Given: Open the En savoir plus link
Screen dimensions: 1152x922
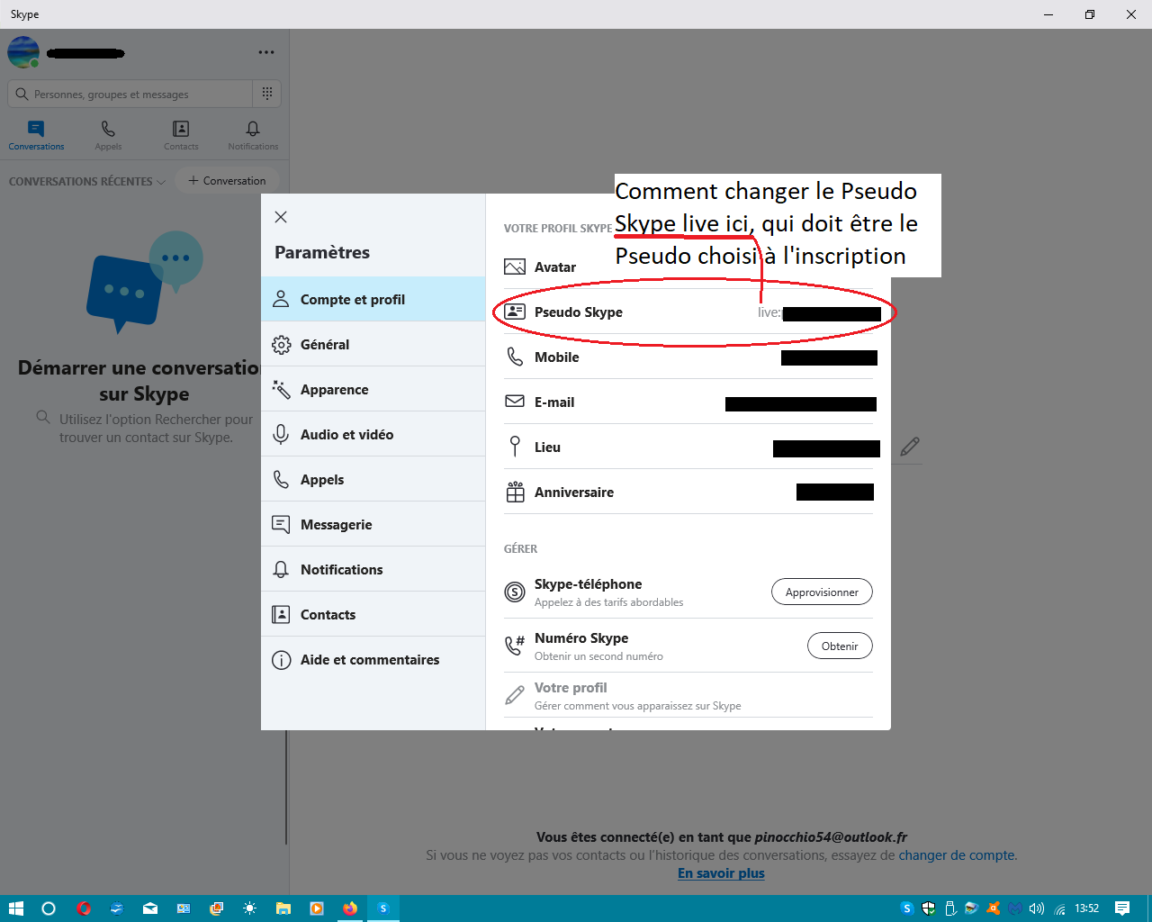Looking at the screenshot, I should (720, 873).
